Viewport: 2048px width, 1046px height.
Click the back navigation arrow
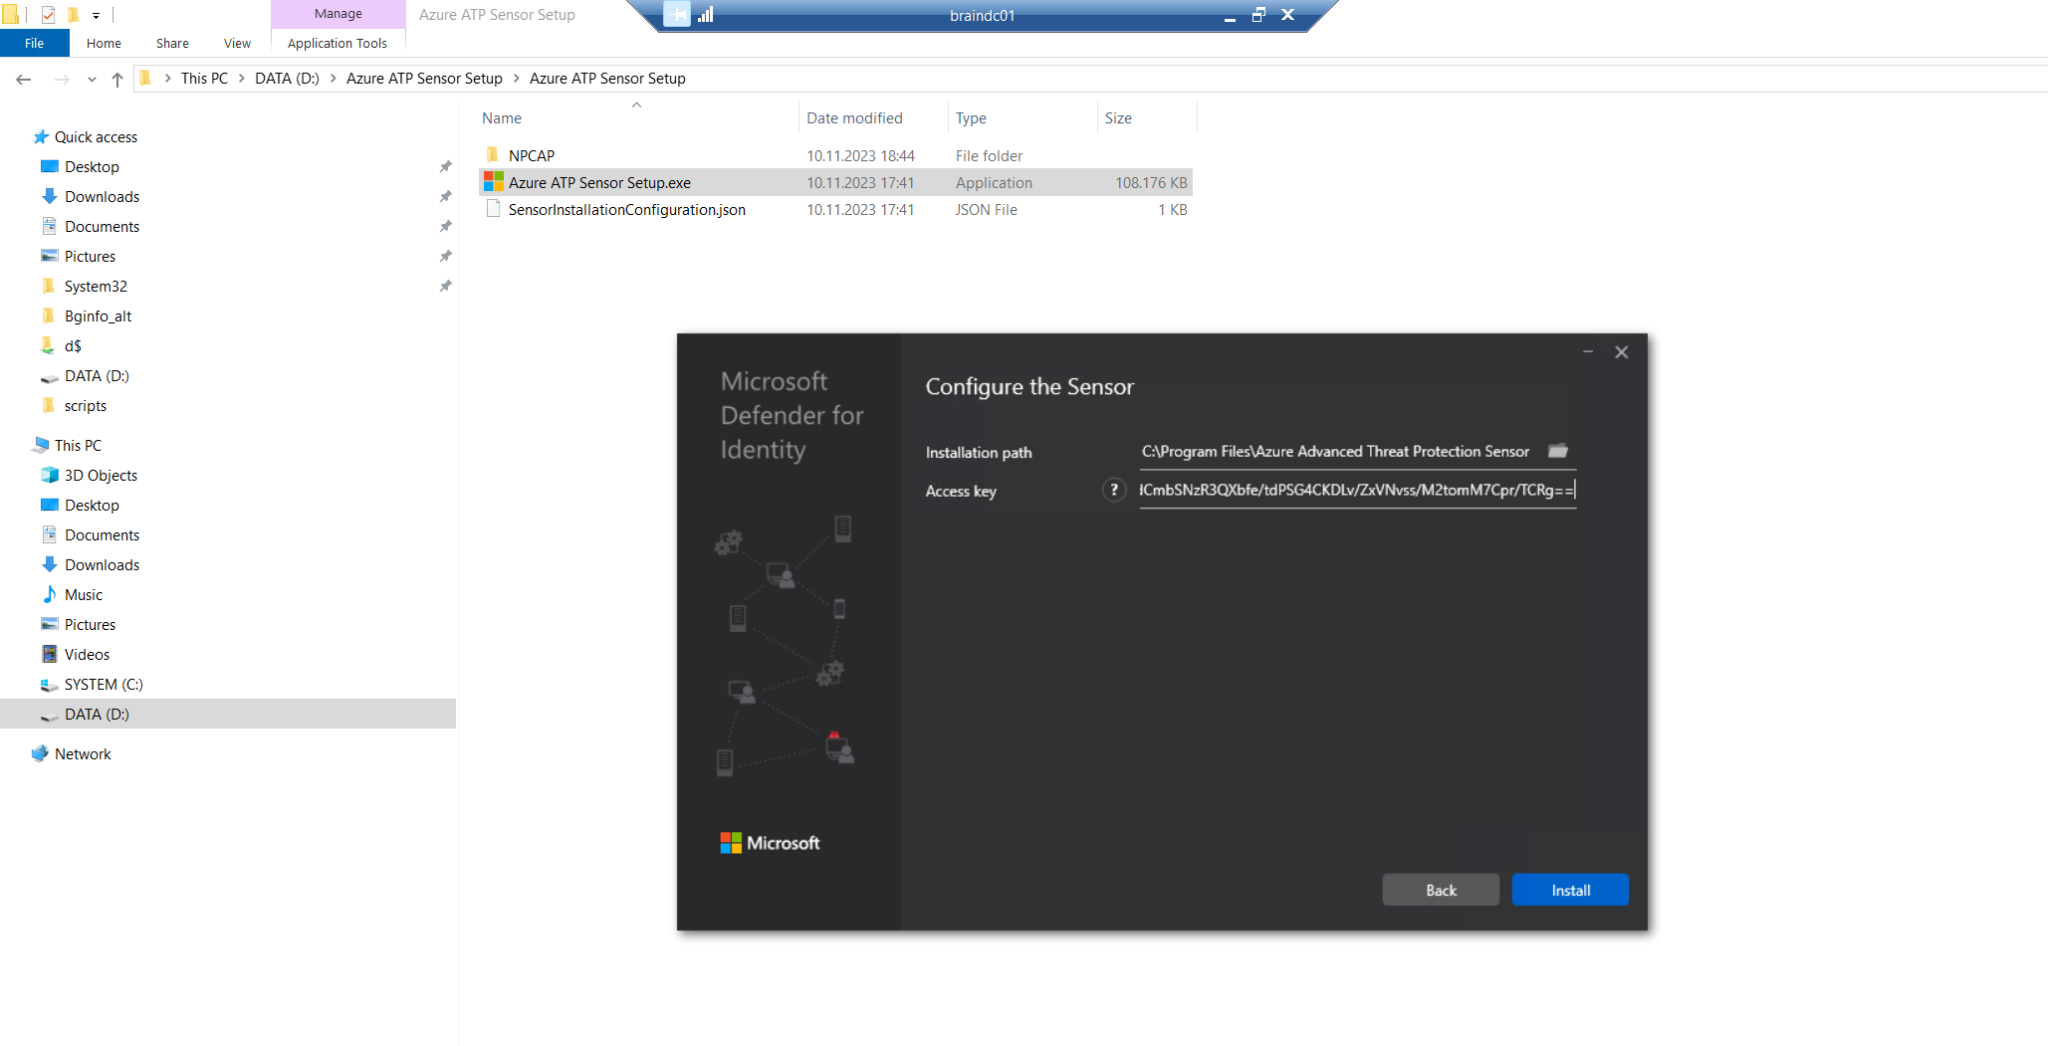[22, 78]
